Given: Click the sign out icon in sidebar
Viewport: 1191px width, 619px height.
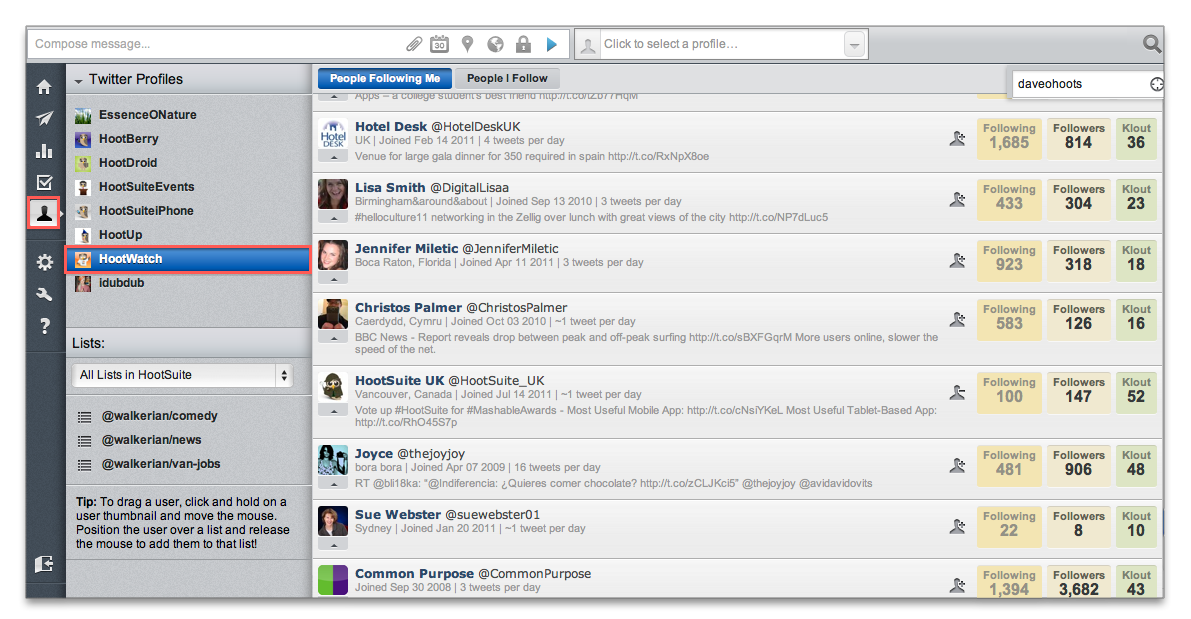Looking at the screenshot, I should 45,564.
